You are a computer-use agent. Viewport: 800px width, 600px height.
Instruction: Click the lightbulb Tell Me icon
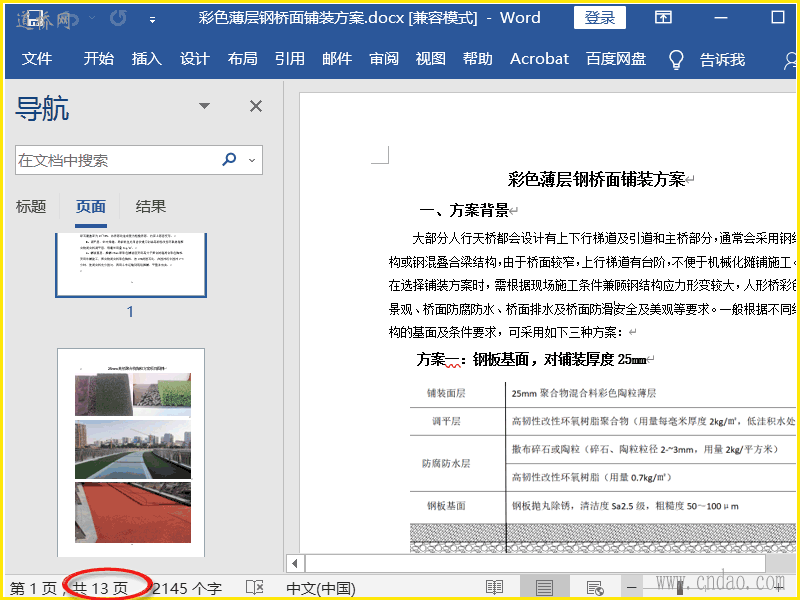coord(676,59)
